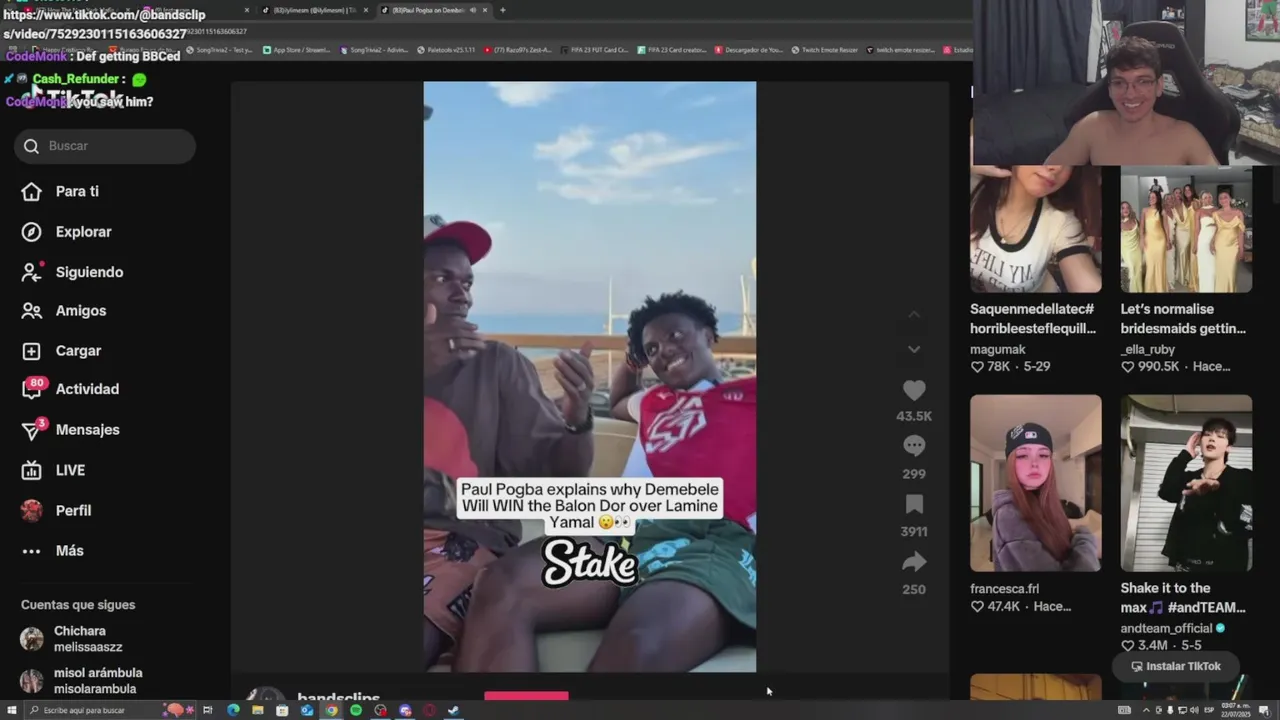1280x720 pixels.
Task: Open a new browser tab with plus
Action: coord(502,10)
